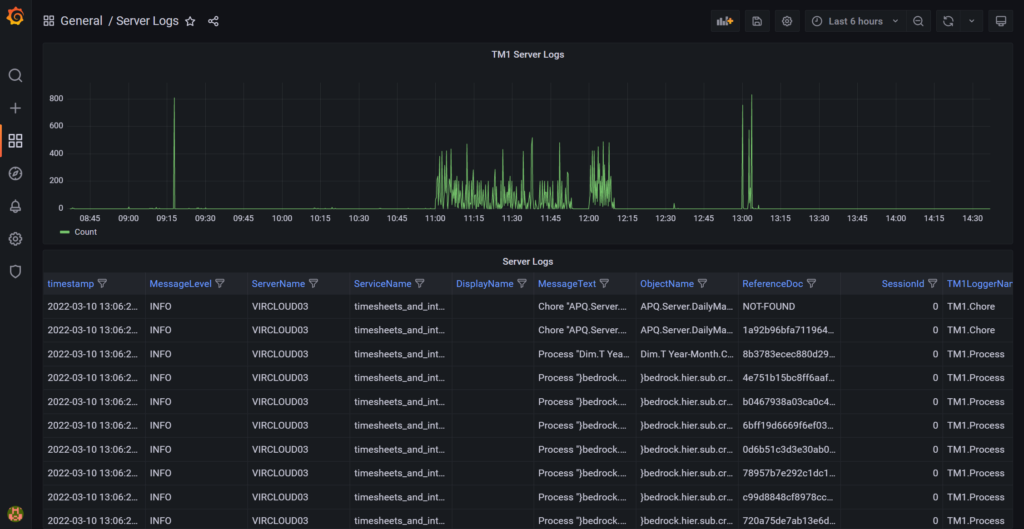
Task: Open the Search dashboards sidebar icon
Action: (15, 76)
